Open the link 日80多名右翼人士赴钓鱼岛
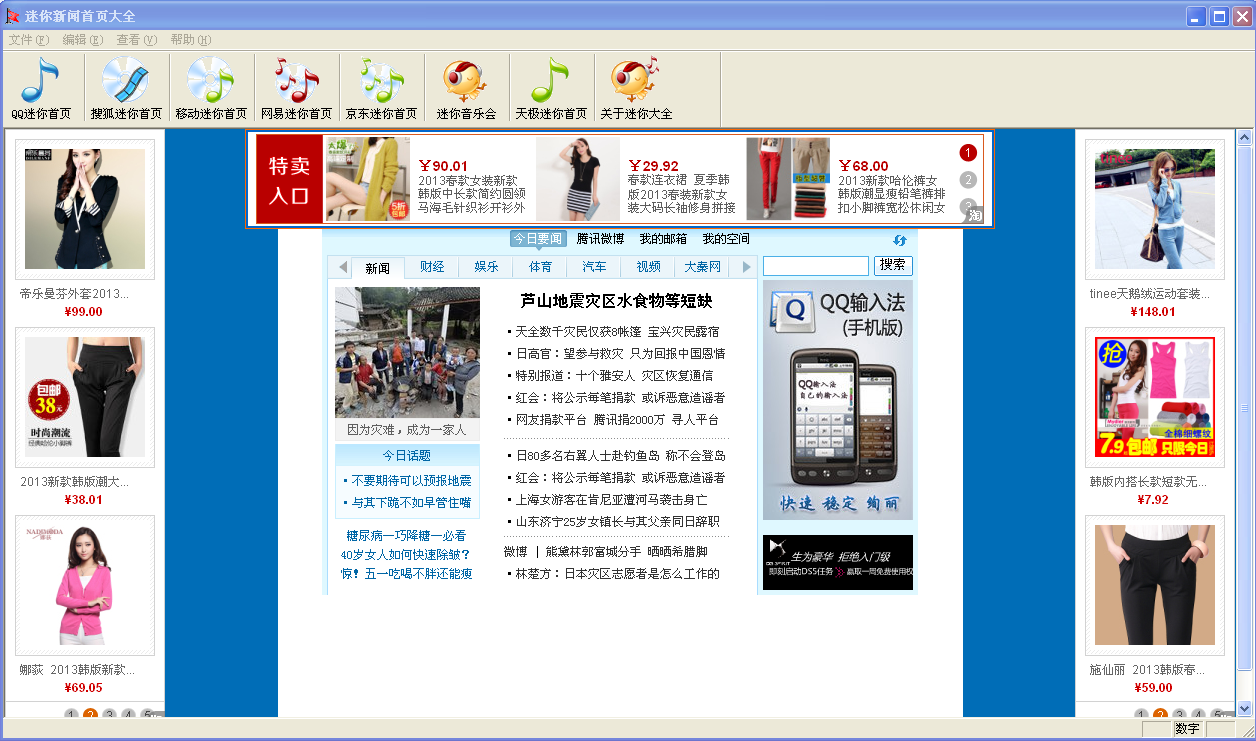Image resolution: width=1256 pixels, height=741 pixels. coord(587,455)
